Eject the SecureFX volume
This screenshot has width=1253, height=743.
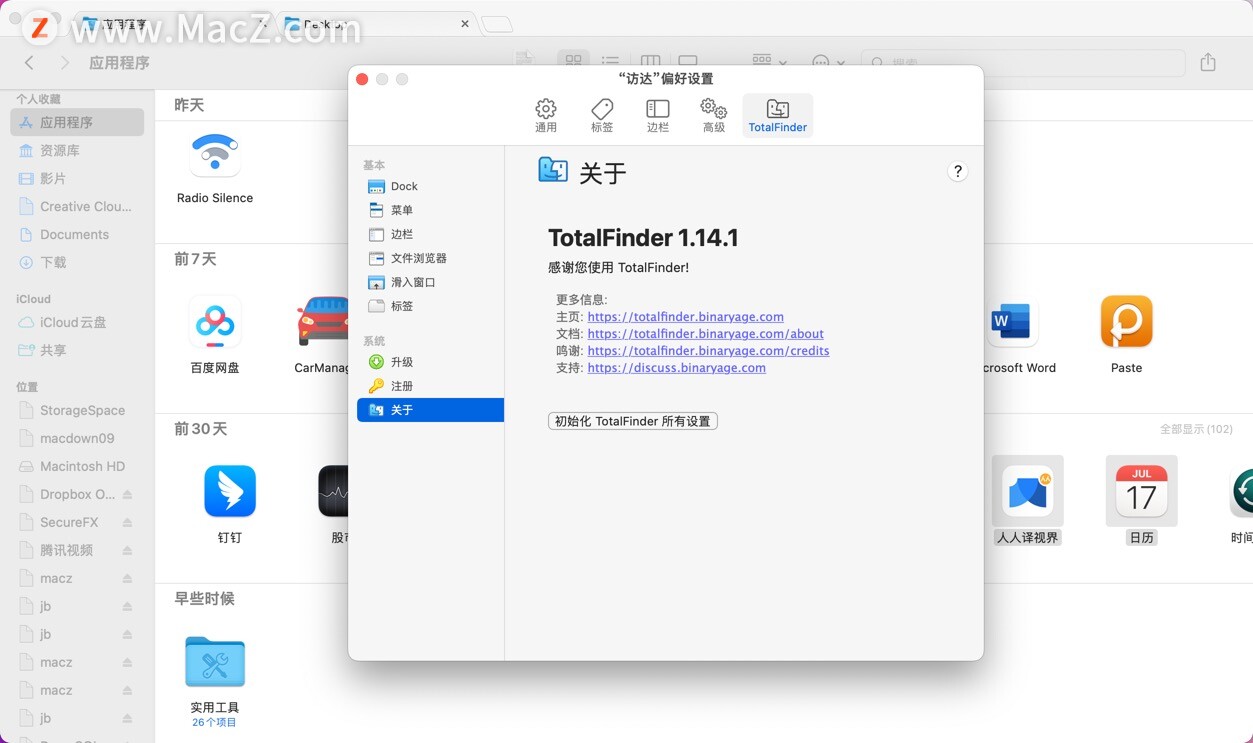[x=128, y=523]
